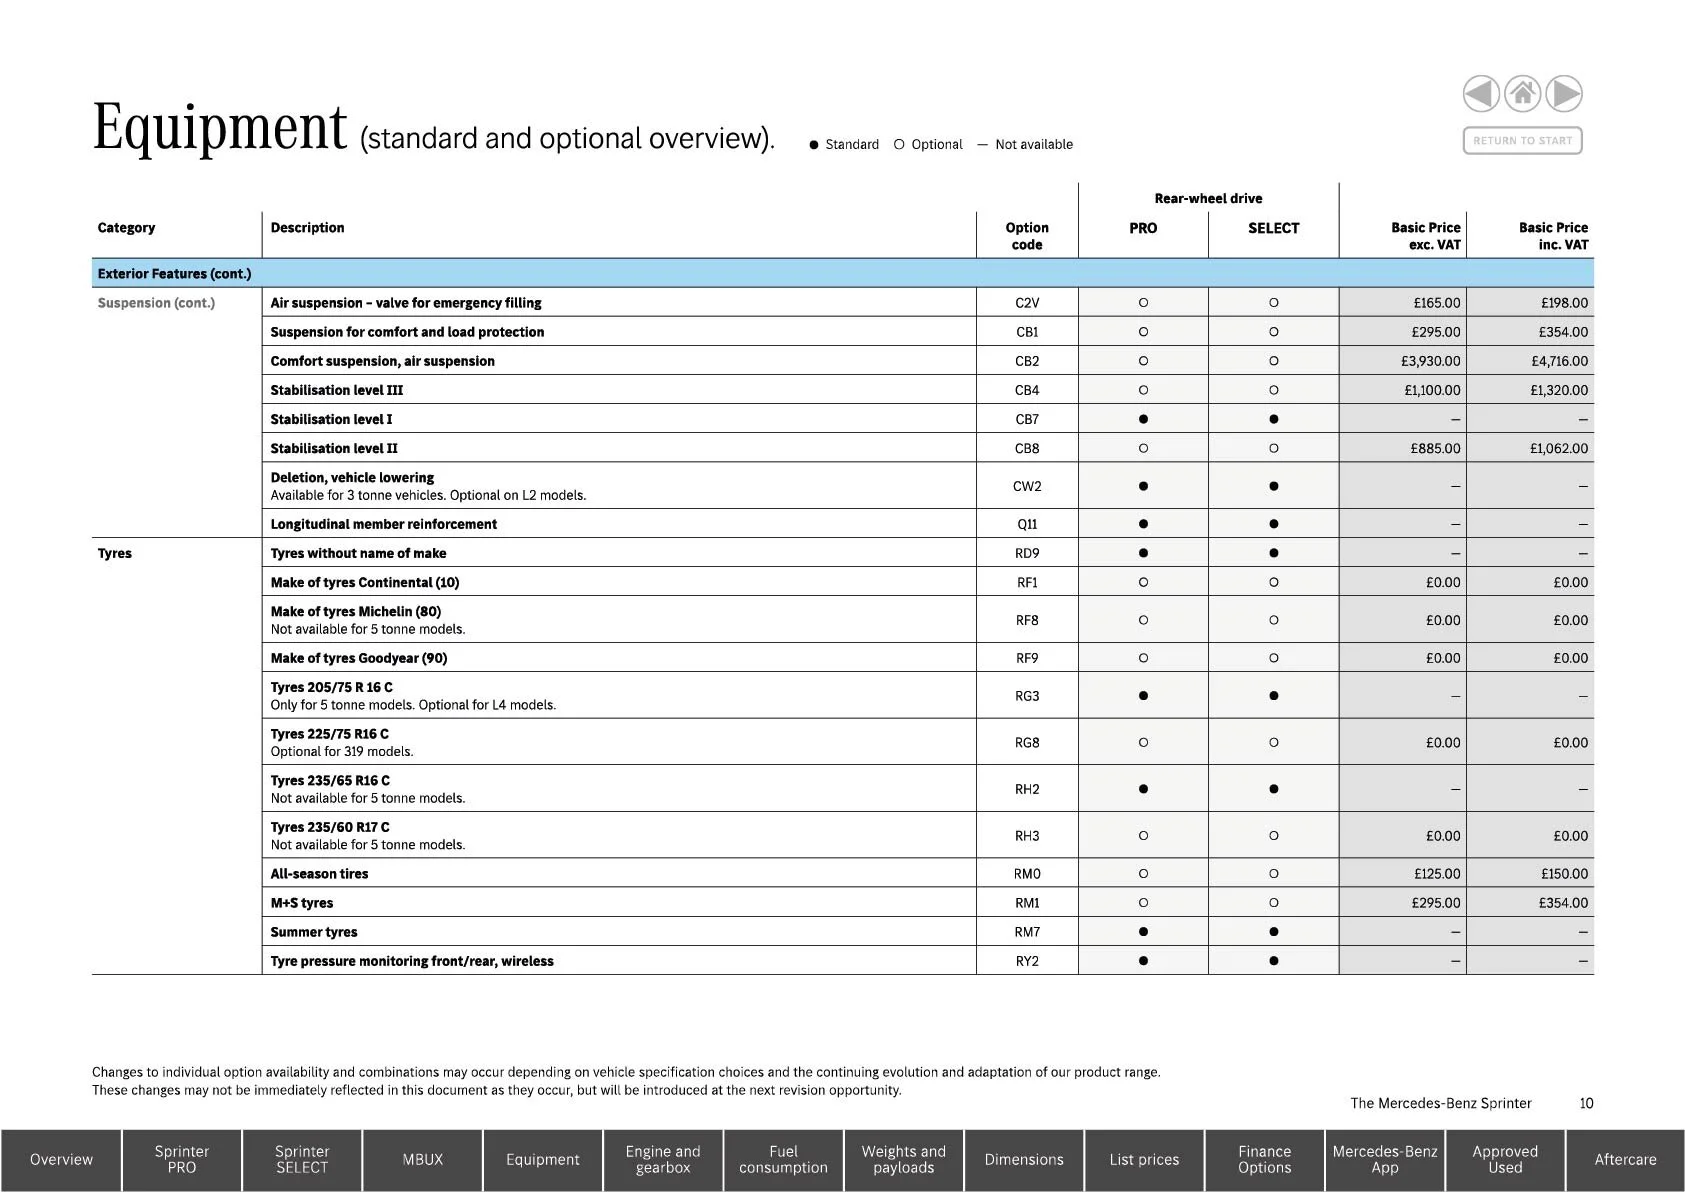Click option code RM0
The image size is (1685, 1192).
1027,874
